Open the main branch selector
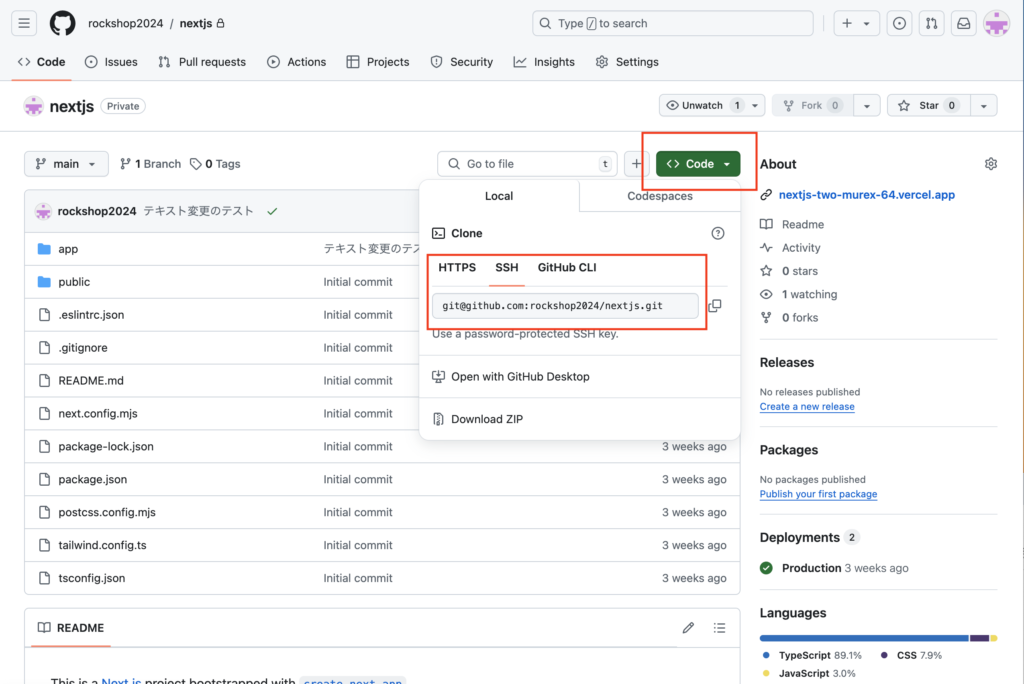 point(67,164)
